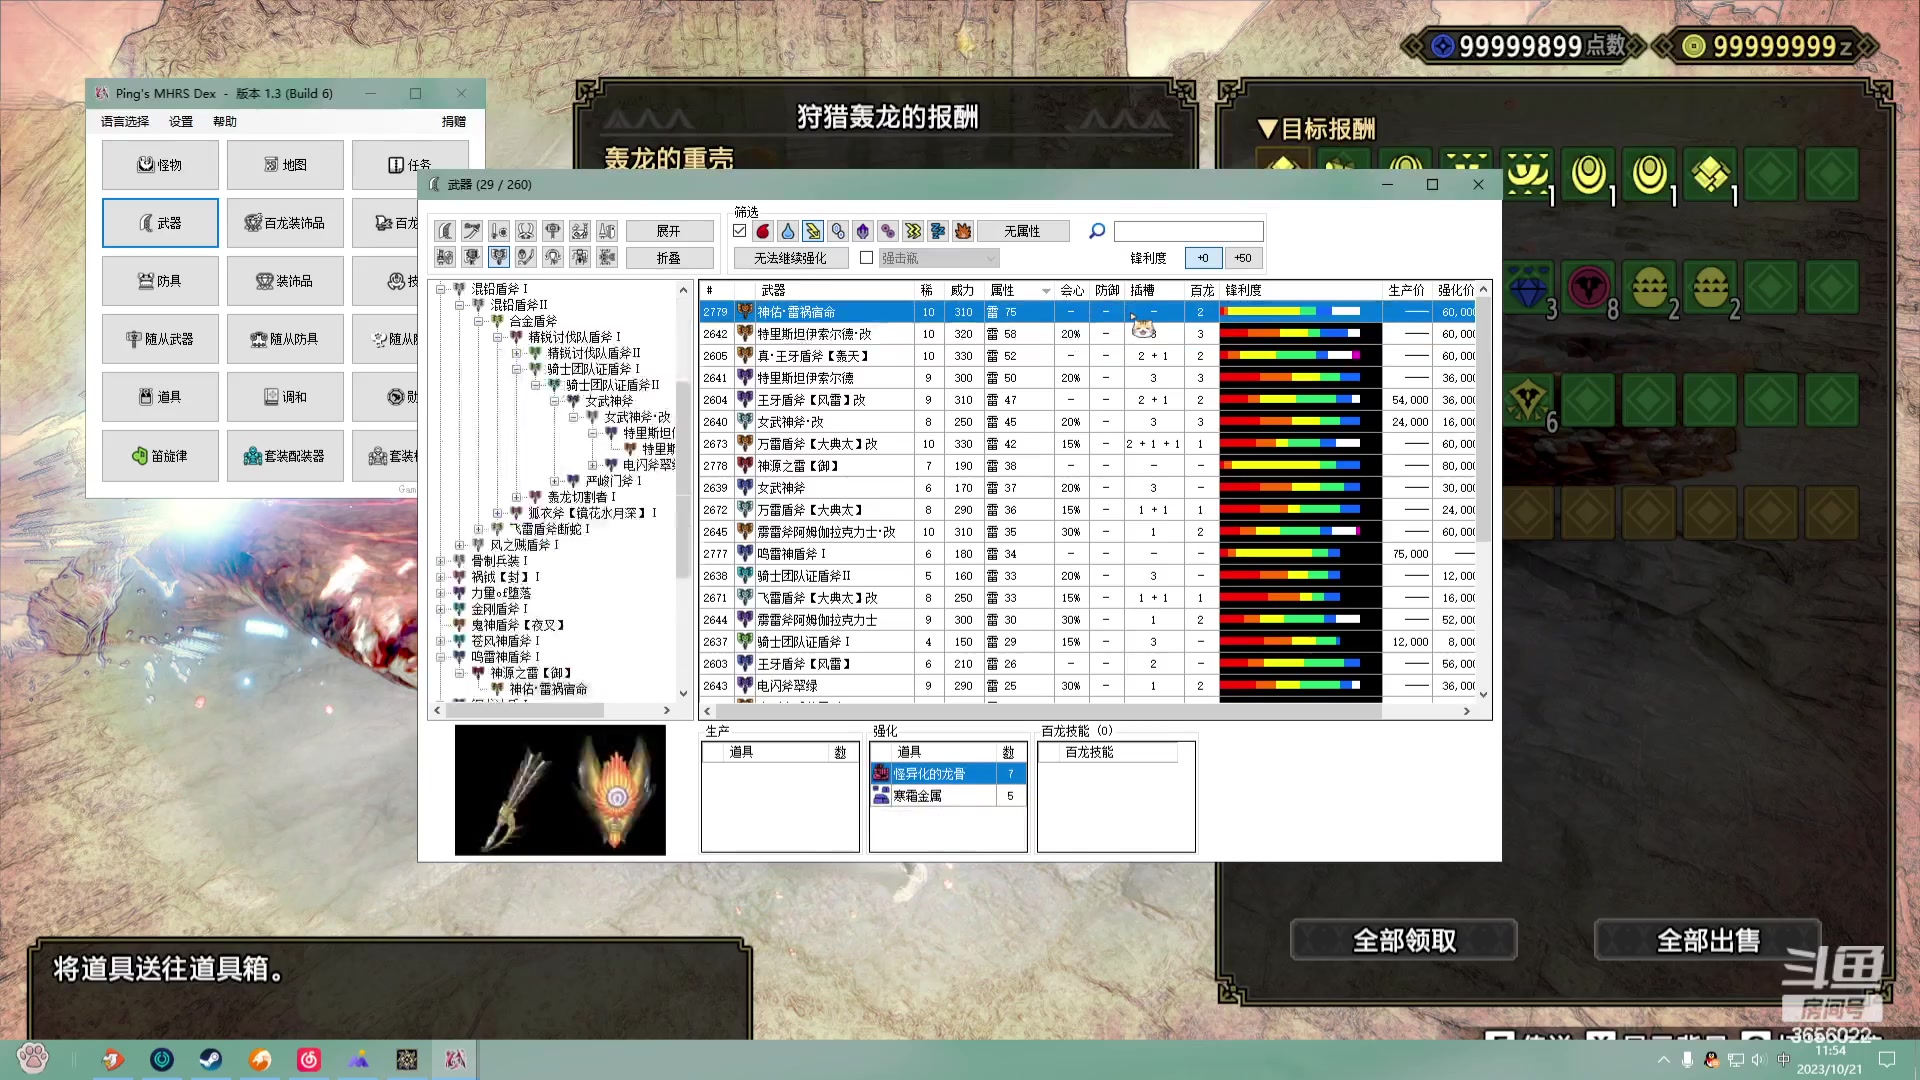Screen dimensions: 1920x1080
Task: Open the 怪物 section in MHRS Dex
Action: (160, 165)
